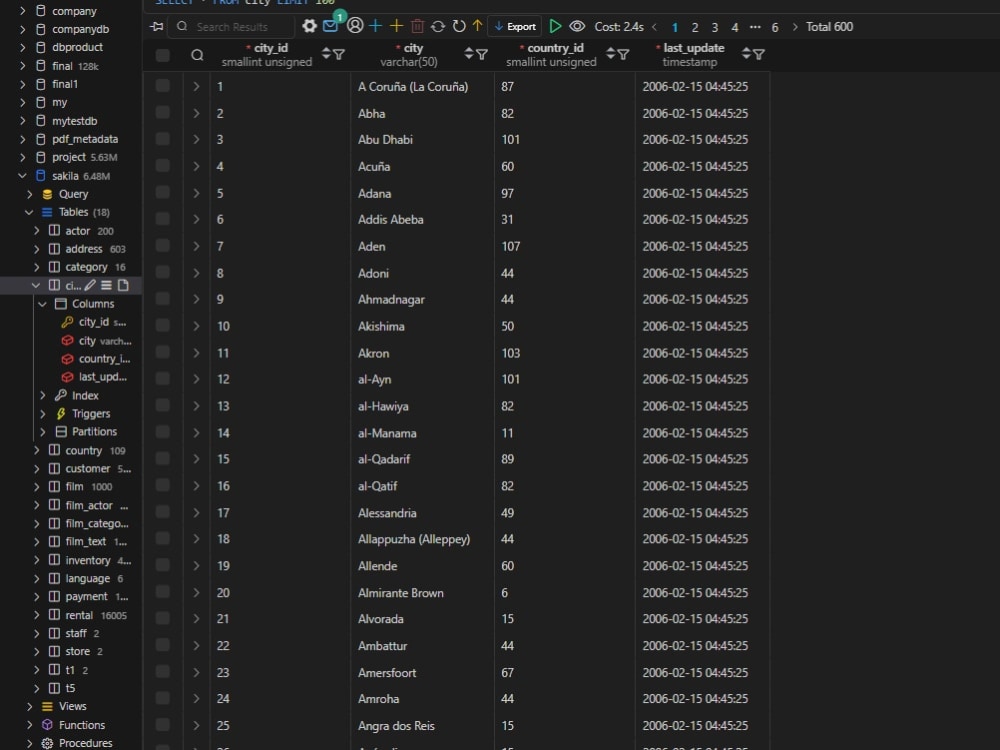The width and height of the screenshot is (1000, 750).
Task: Select the pdf_metadata database
Action: click(85, 139)
